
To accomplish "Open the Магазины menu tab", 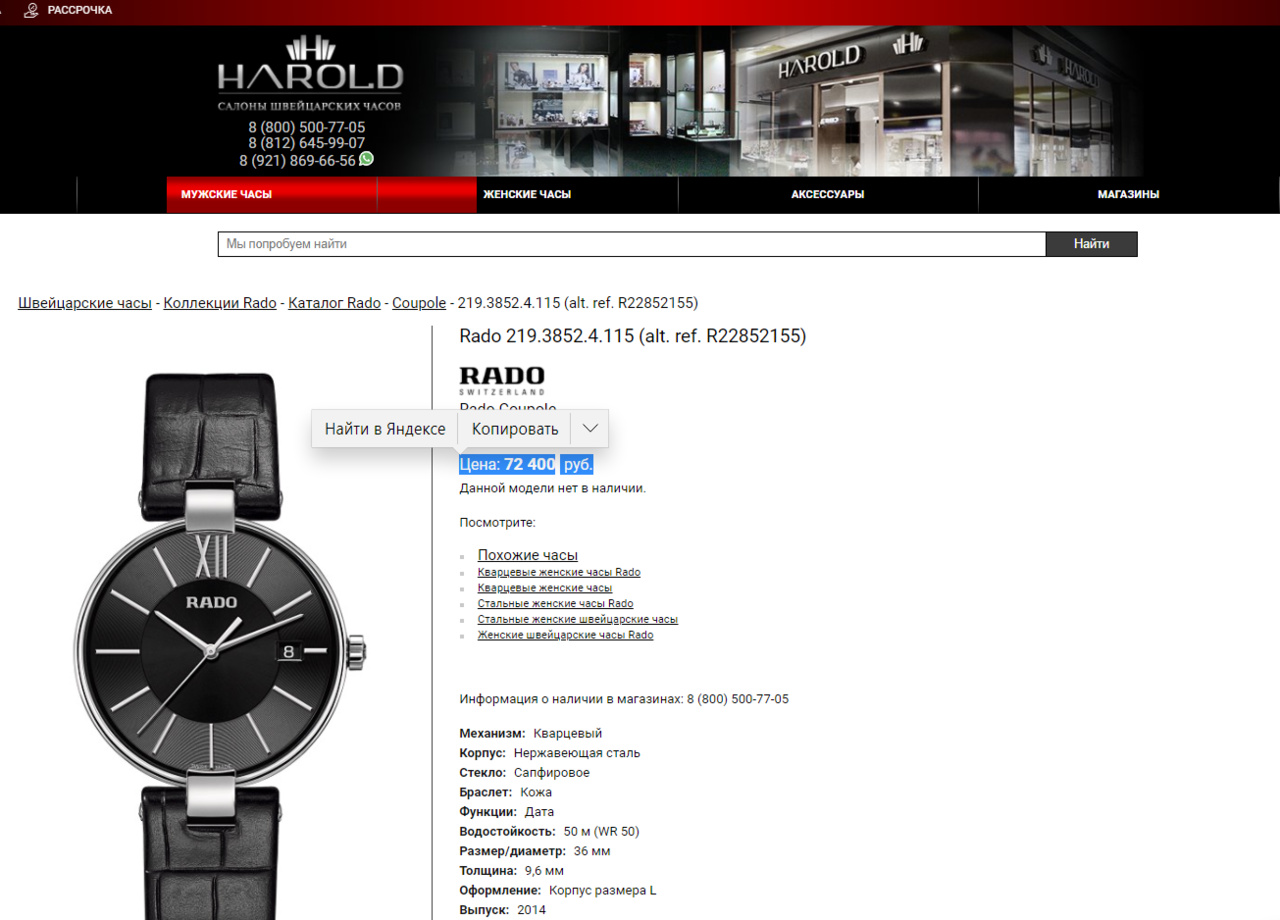I will point(1128,194).
